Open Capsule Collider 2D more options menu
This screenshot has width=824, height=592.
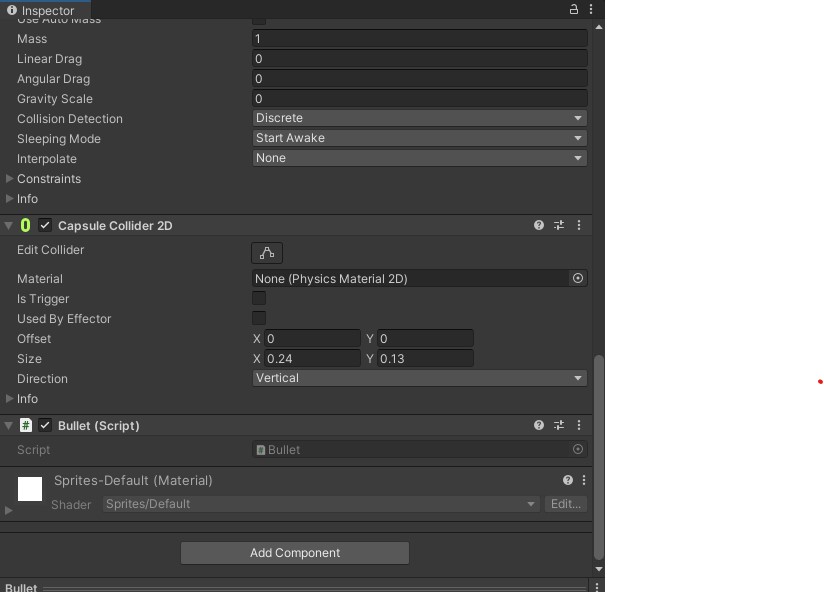pyautogui.click(x=579, y=225)
